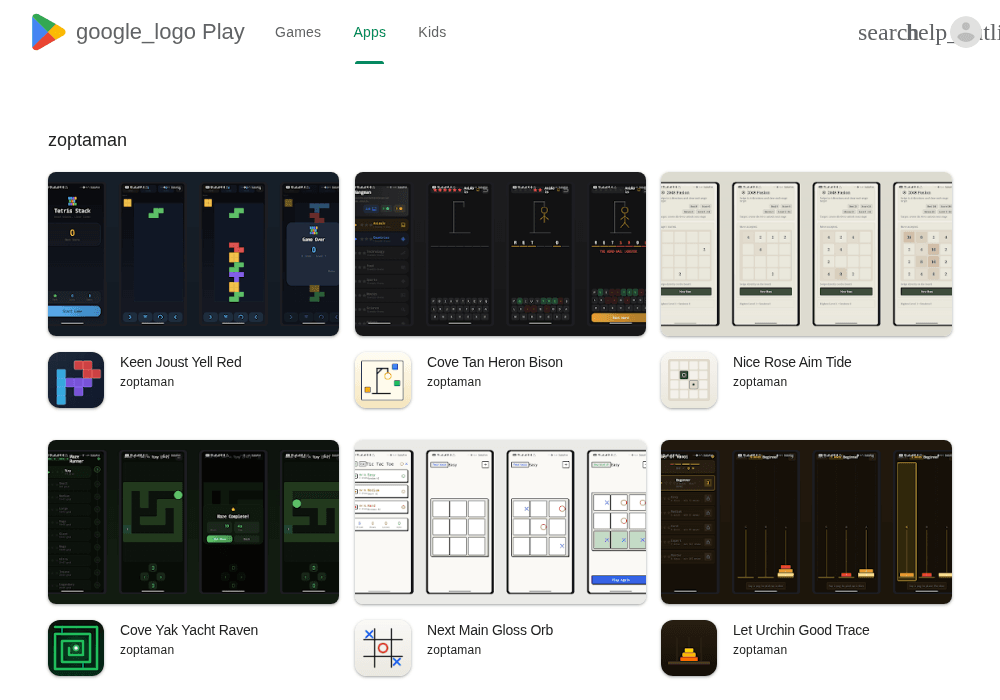Switch to the Kids tab
This screenshot has width=1000, height=700.
pyautogui.click(x=432, y=32)
